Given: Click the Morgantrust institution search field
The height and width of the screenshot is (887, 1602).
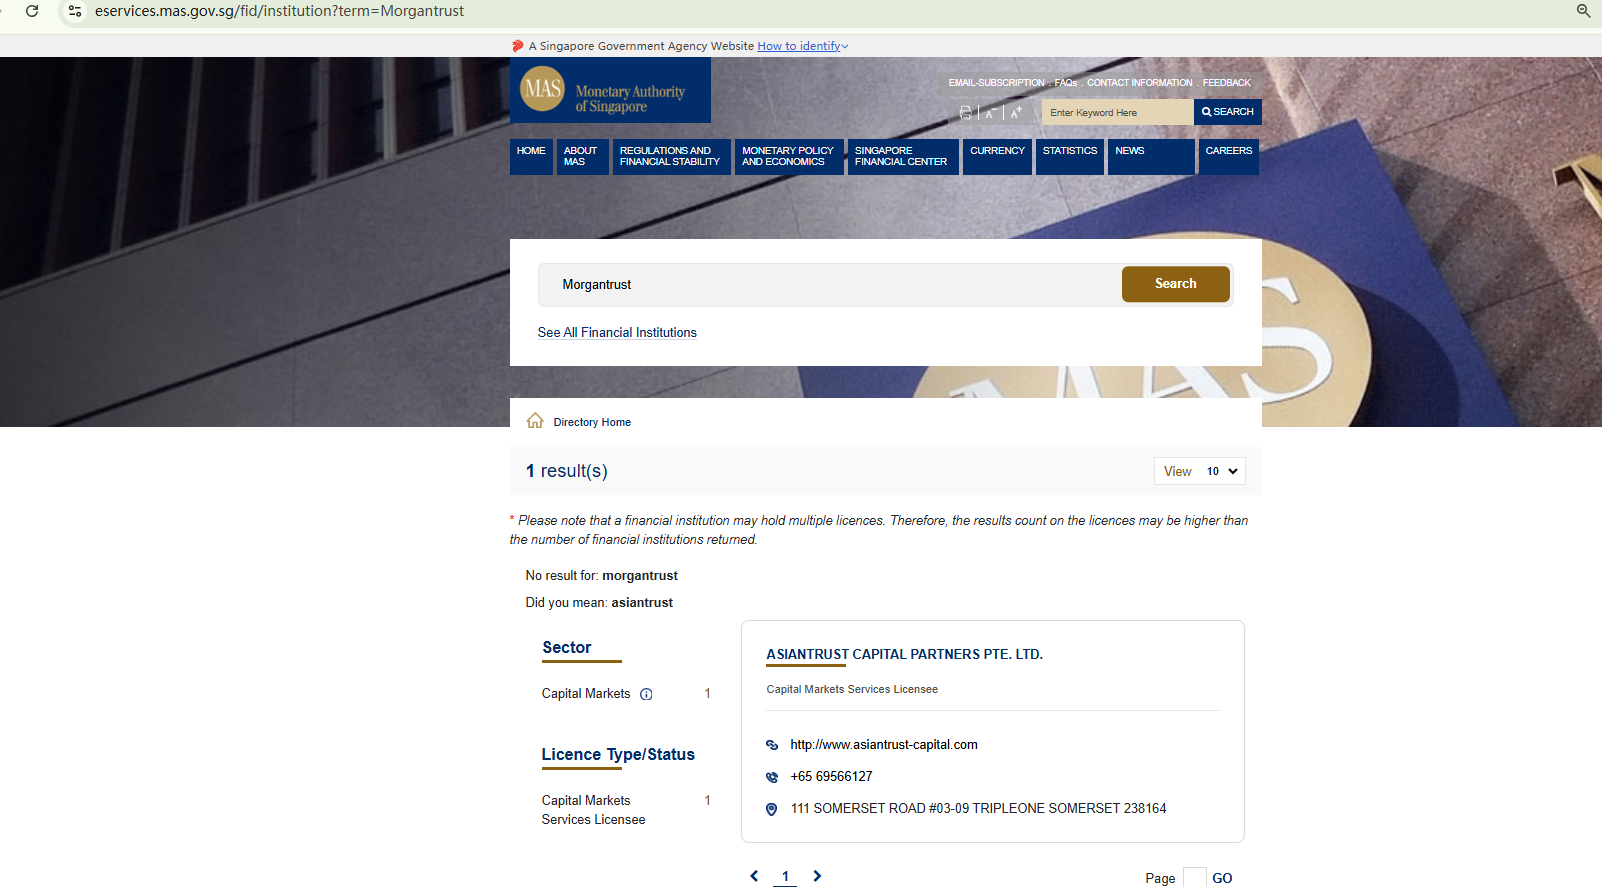Looking at the screenshot, I should [830, 285].
